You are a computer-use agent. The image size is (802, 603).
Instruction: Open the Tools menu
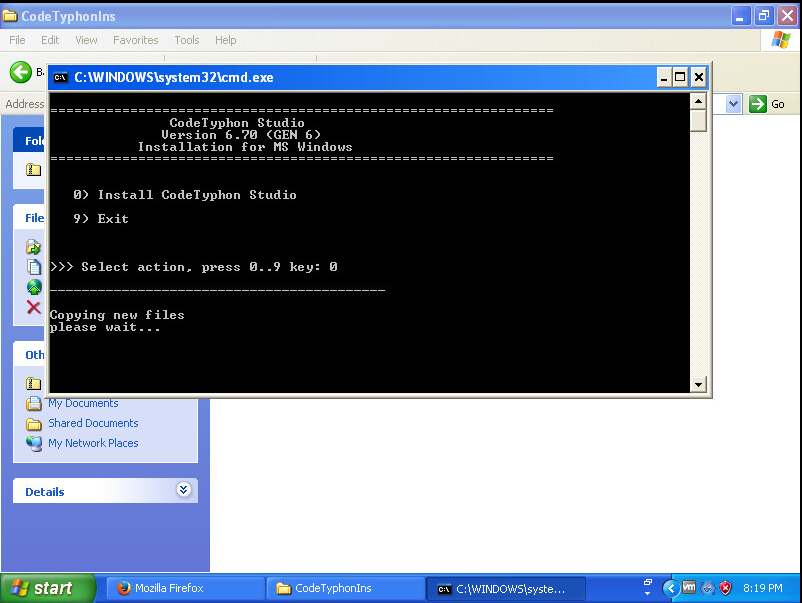[187, 40]
